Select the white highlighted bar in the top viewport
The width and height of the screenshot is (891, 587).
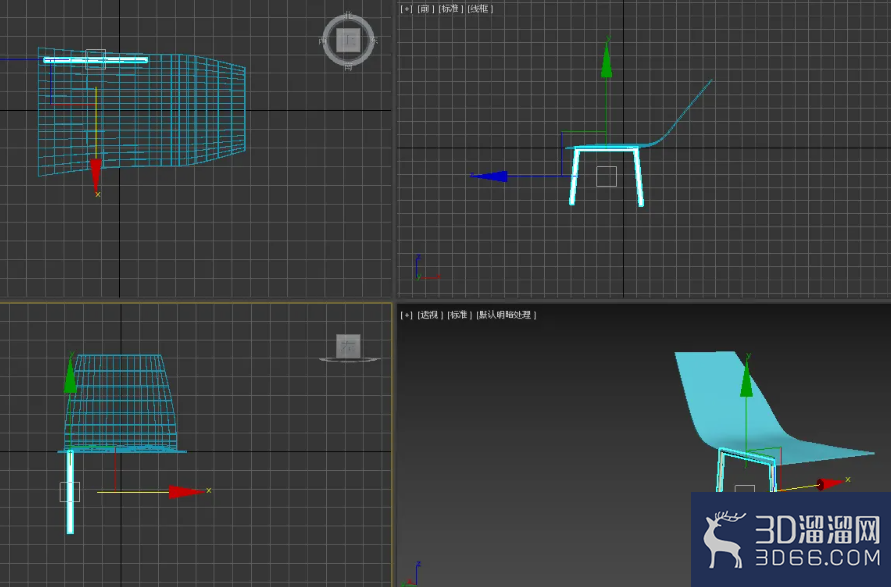coord(95,60)
